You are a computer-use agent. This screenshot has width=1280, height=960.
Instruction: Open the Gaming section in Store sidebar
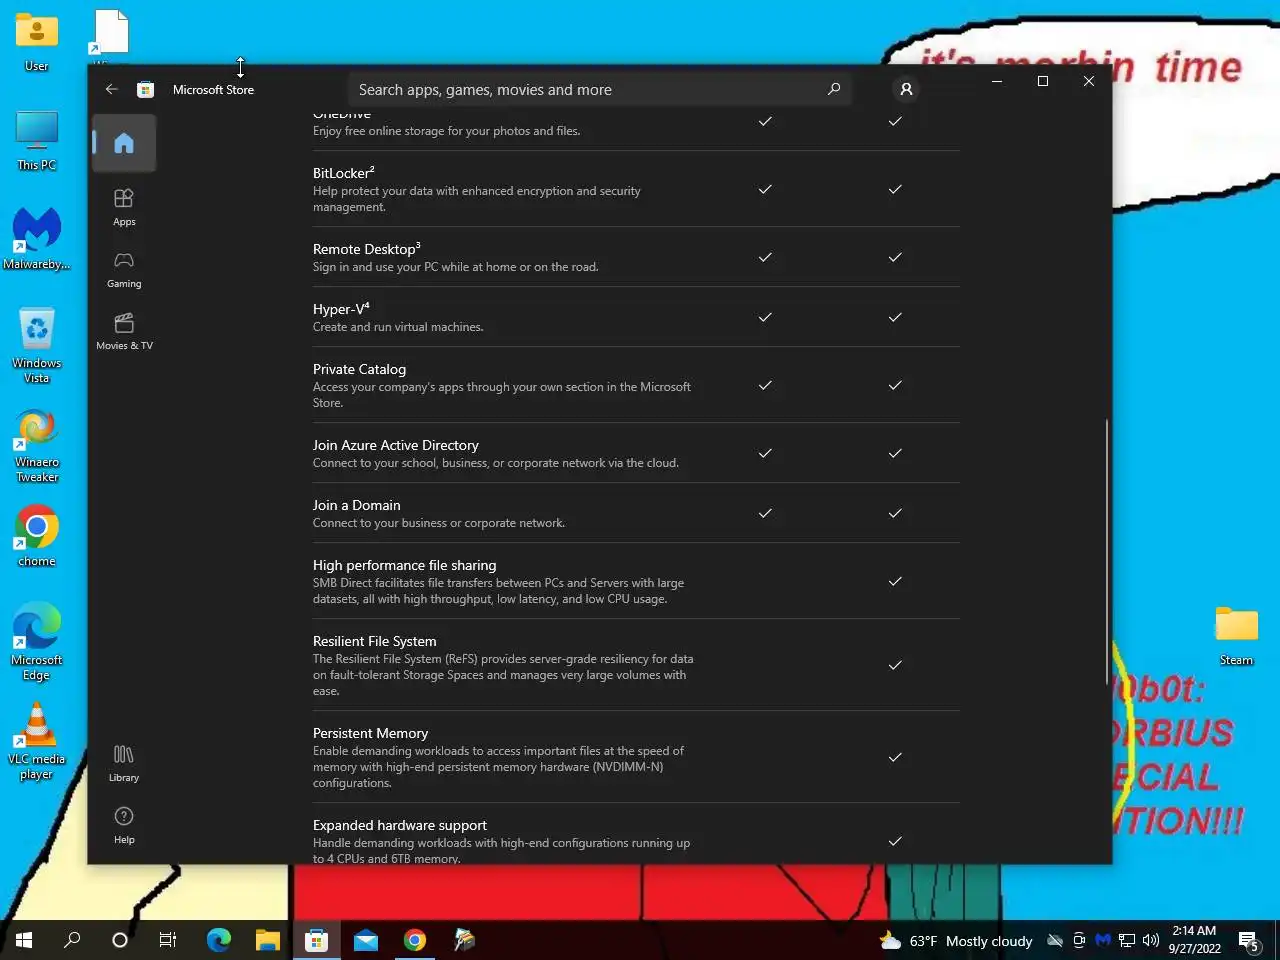coord(124,269)
